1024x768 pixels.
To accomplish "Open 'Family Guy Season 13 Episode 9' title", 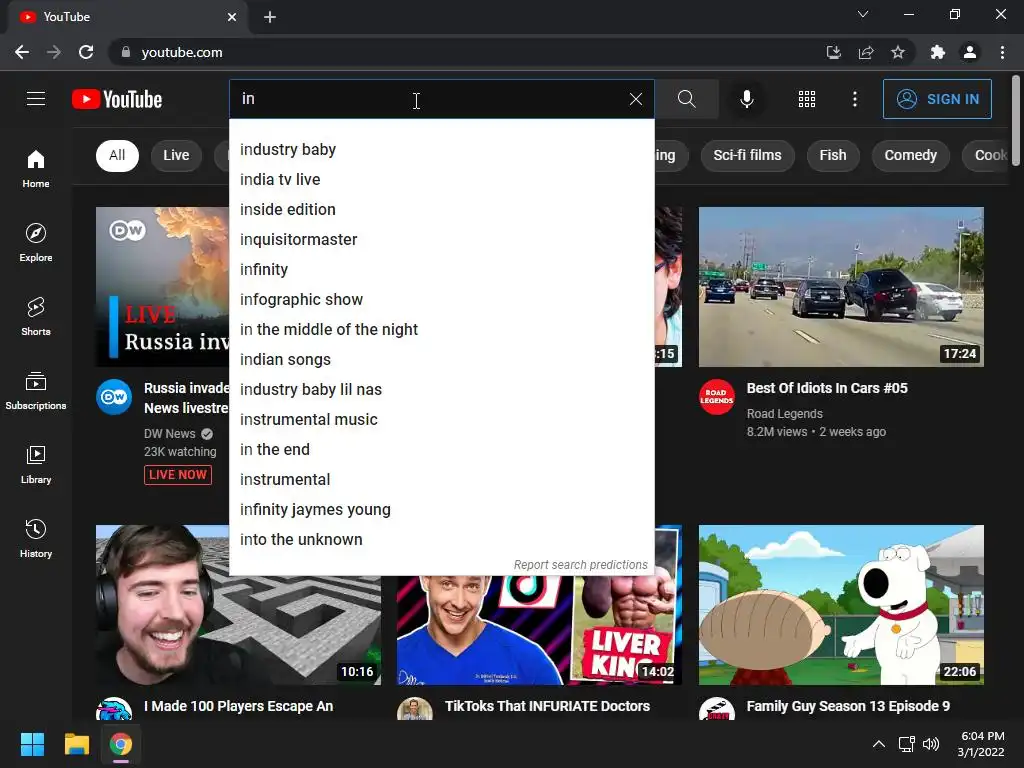I will 848,706.
